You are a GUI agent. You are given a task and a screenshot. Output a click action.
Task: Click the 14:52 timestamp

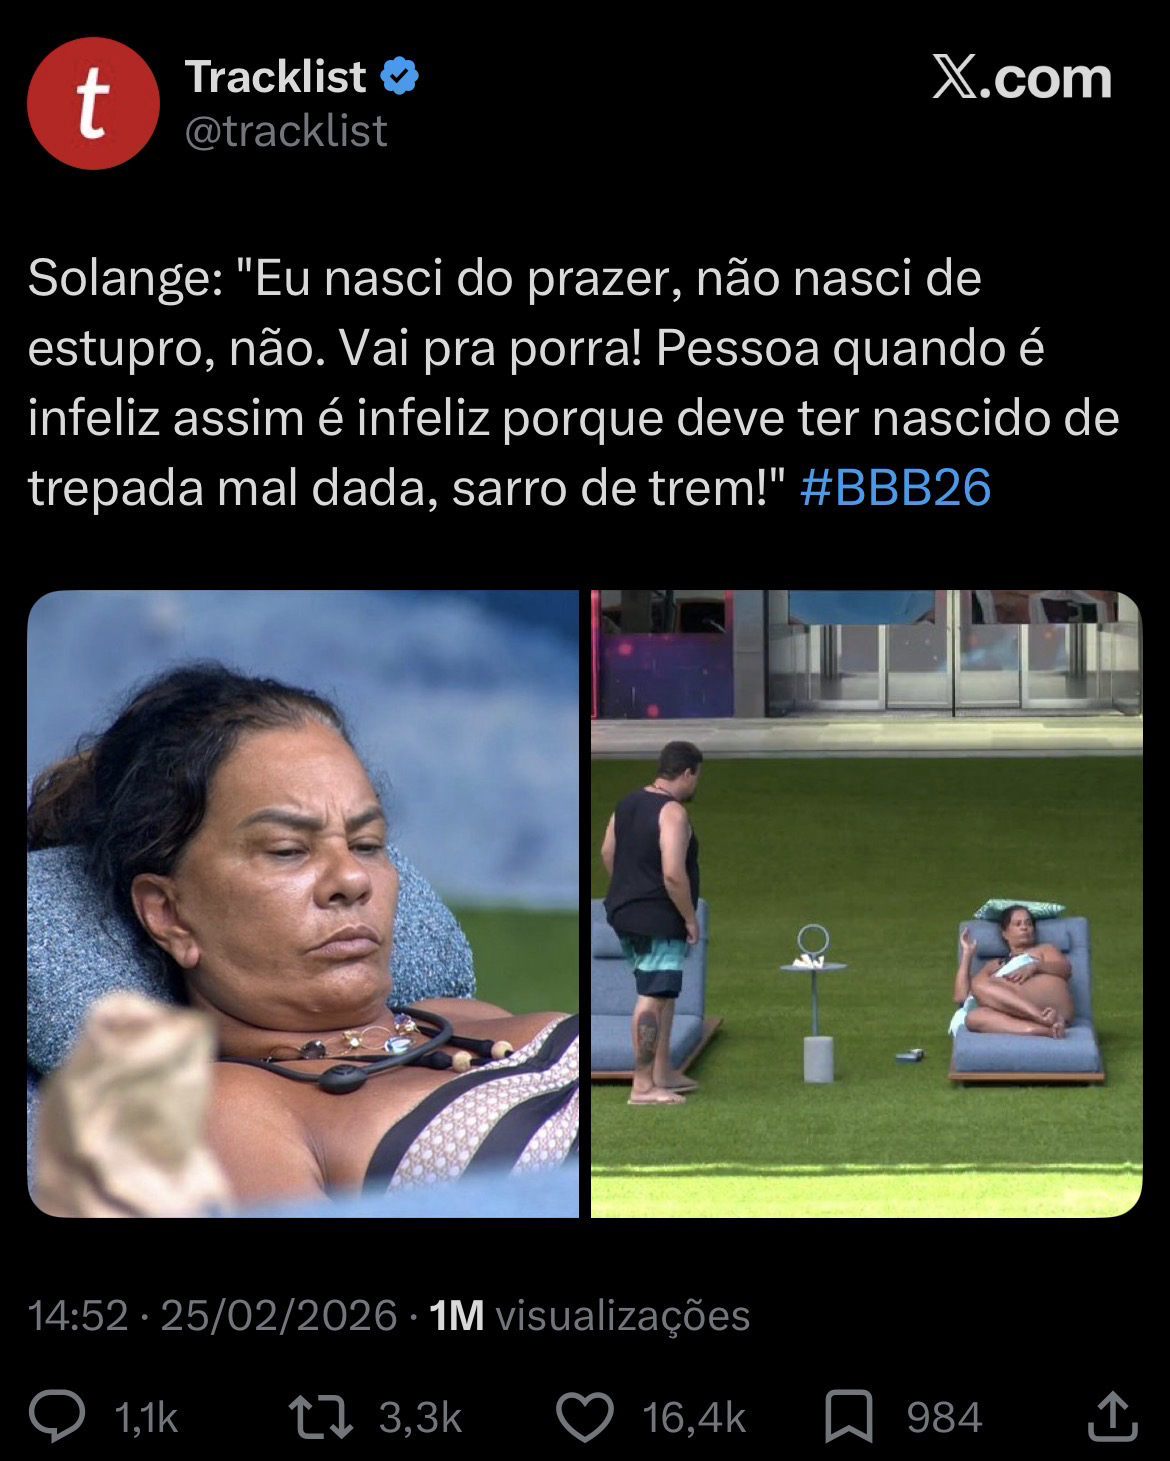point(79,1315)
